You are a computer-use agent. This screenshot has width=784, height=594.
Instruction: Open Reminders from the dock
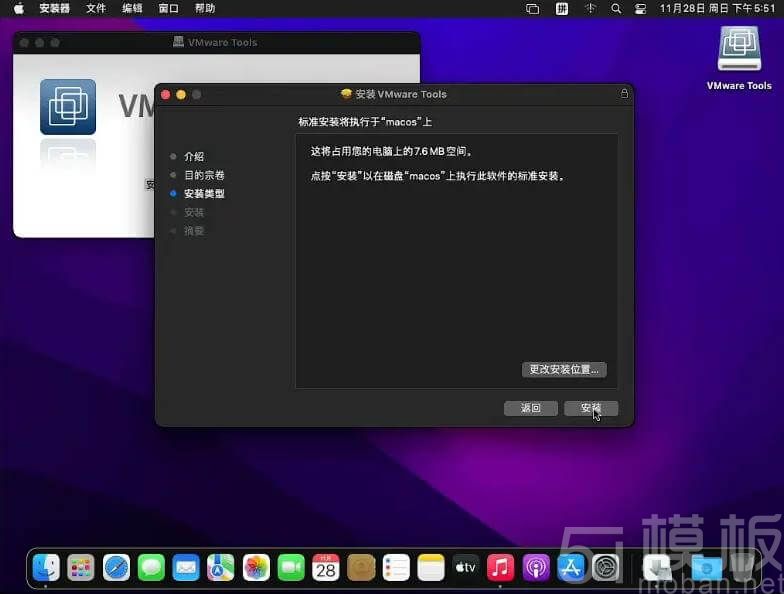[396, 568]
